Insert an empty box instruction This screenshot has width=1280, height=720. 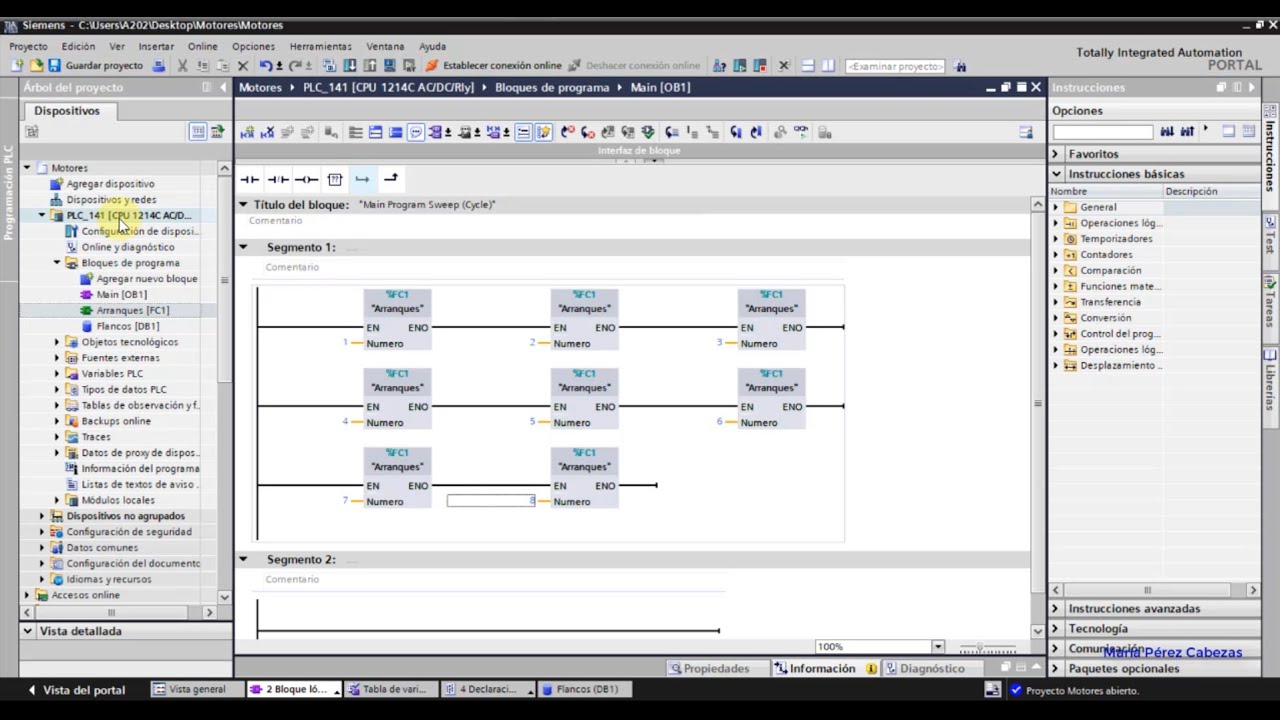[x=335, y=179]
